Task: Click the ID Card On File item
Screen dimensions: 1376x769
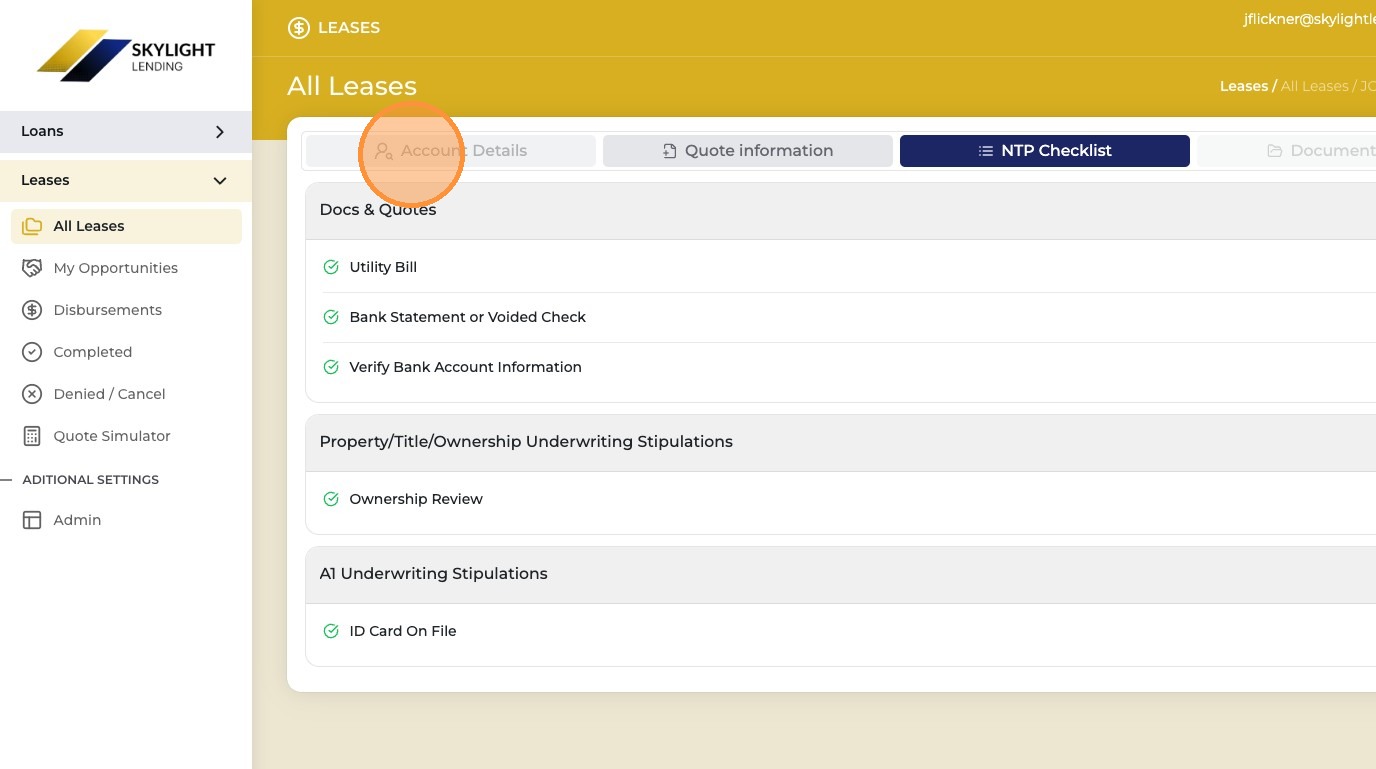Action: coord(403,631)
